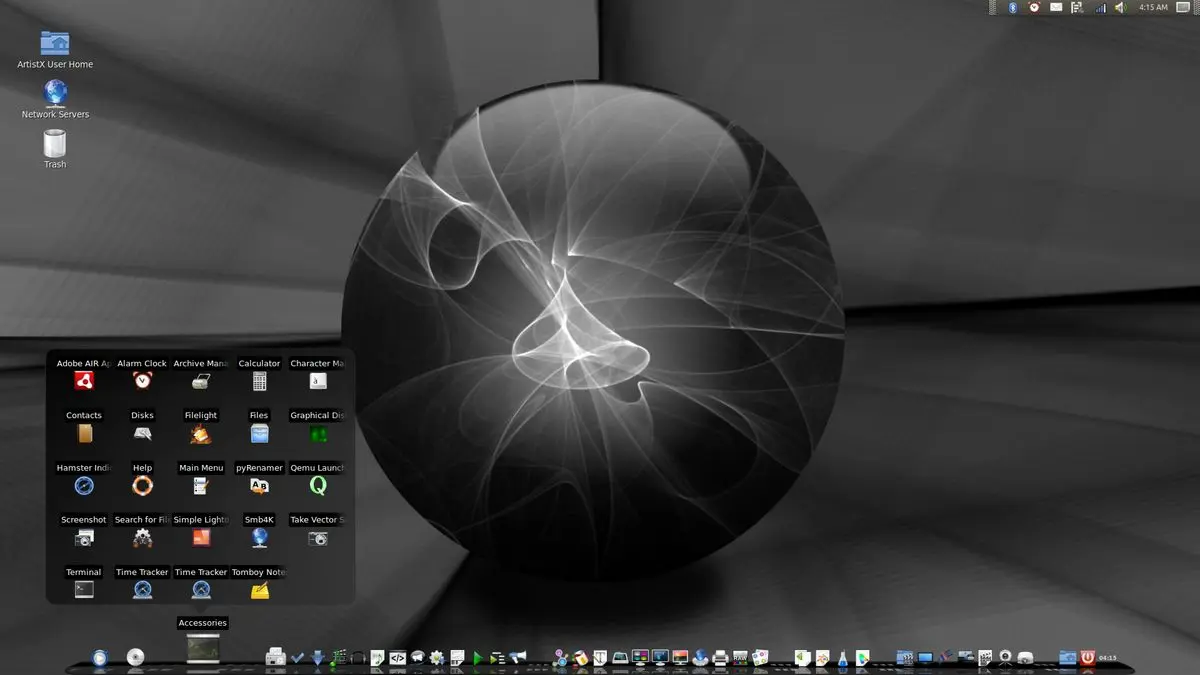Image resolution: width=1200 pixels, height=675 pixels.
Task: Open the mail indicator in the top panel
Action: [1055, 8]
